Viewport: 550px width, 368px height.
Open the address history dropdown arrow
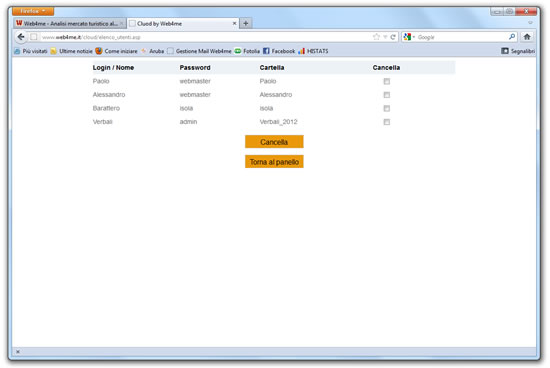pos(385,37)
